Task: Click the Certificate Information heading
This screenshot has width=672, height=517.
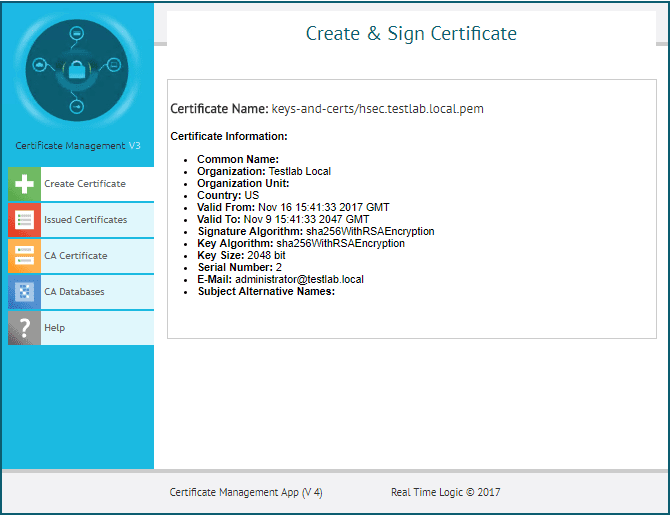Action: (x=229, y=136)
